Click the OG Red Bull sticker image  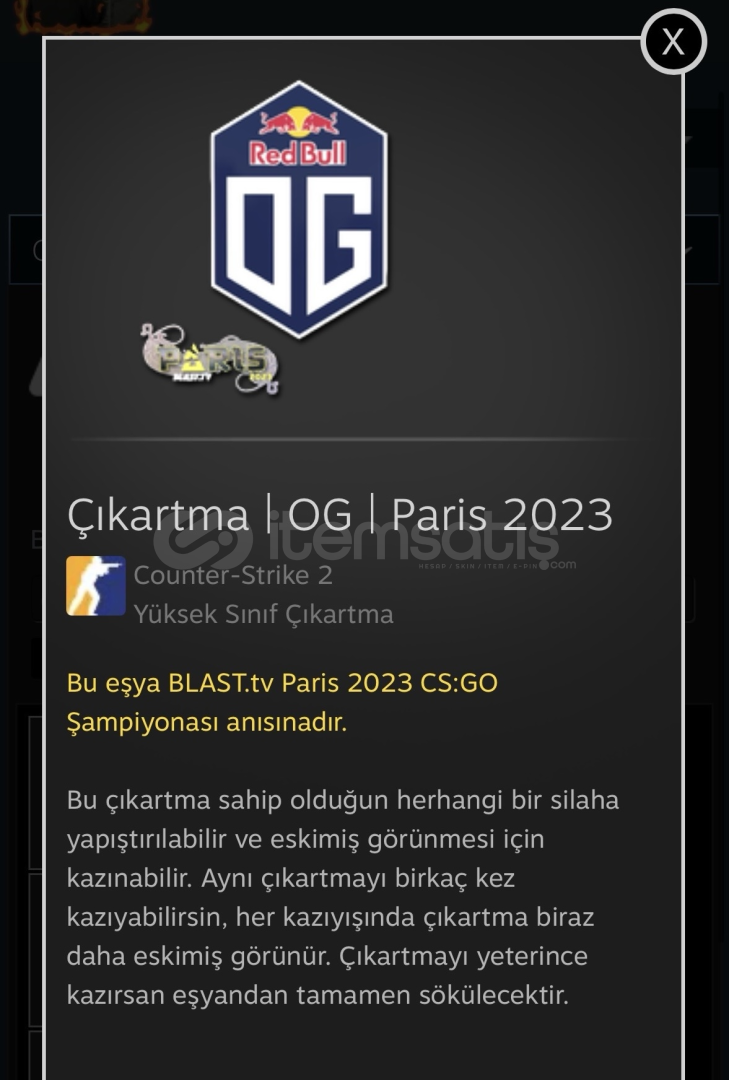[298, 209]
